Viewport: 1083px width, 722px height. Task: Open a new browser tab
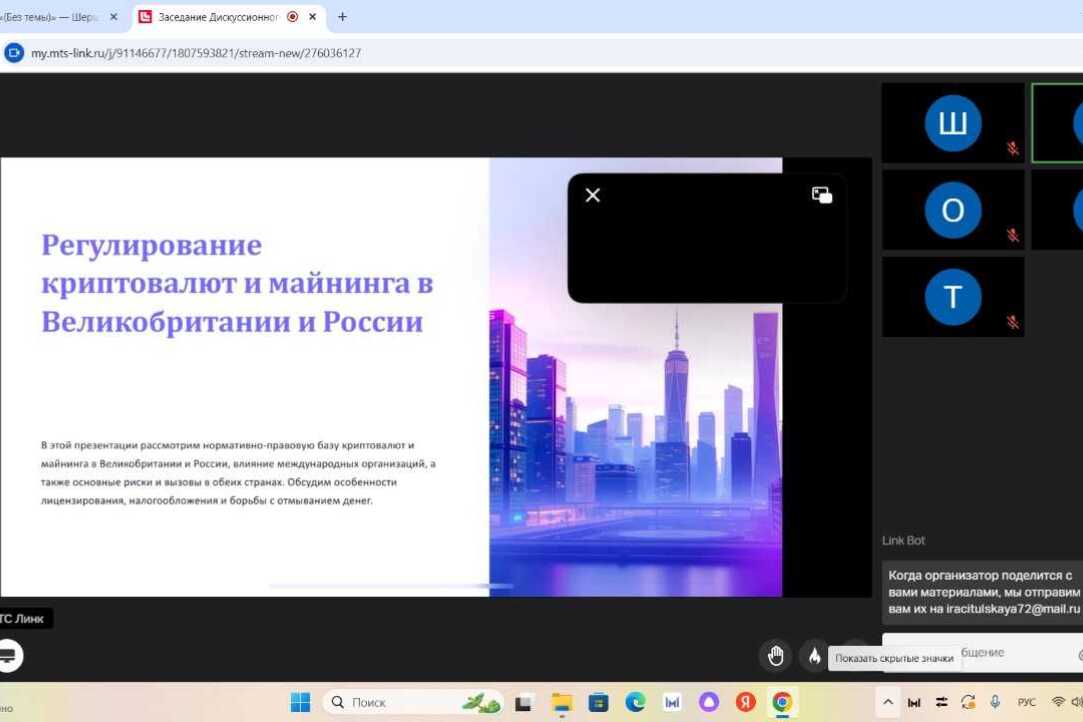343,17
